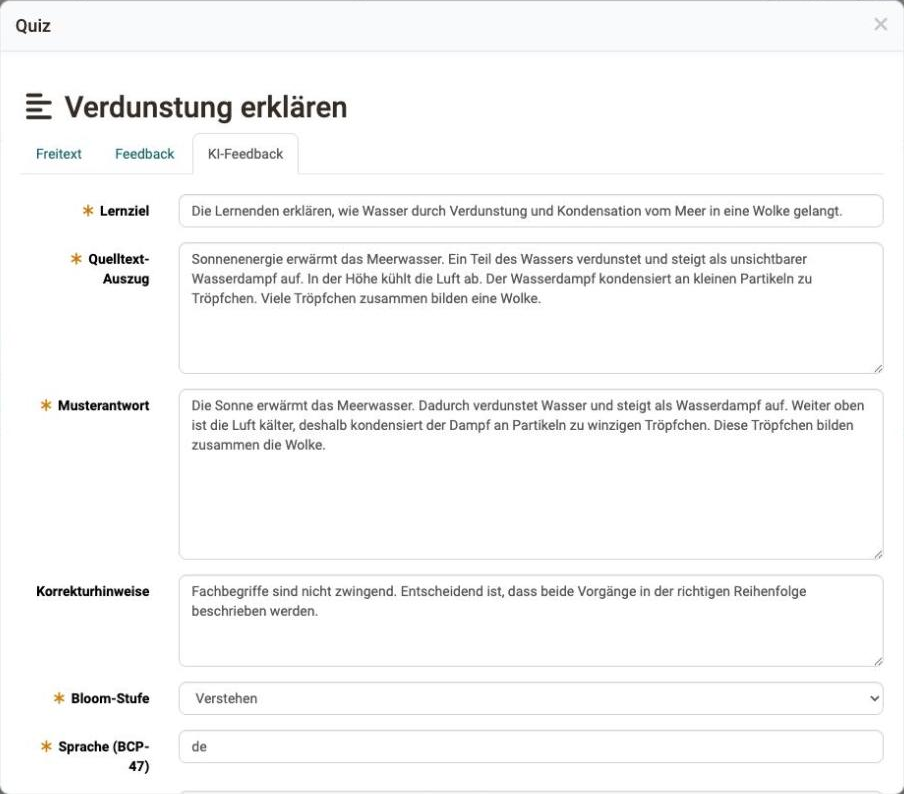Click into the Lernziel input field
The height and width of the screenshot is (794, 904).
(x=530, y=211)
